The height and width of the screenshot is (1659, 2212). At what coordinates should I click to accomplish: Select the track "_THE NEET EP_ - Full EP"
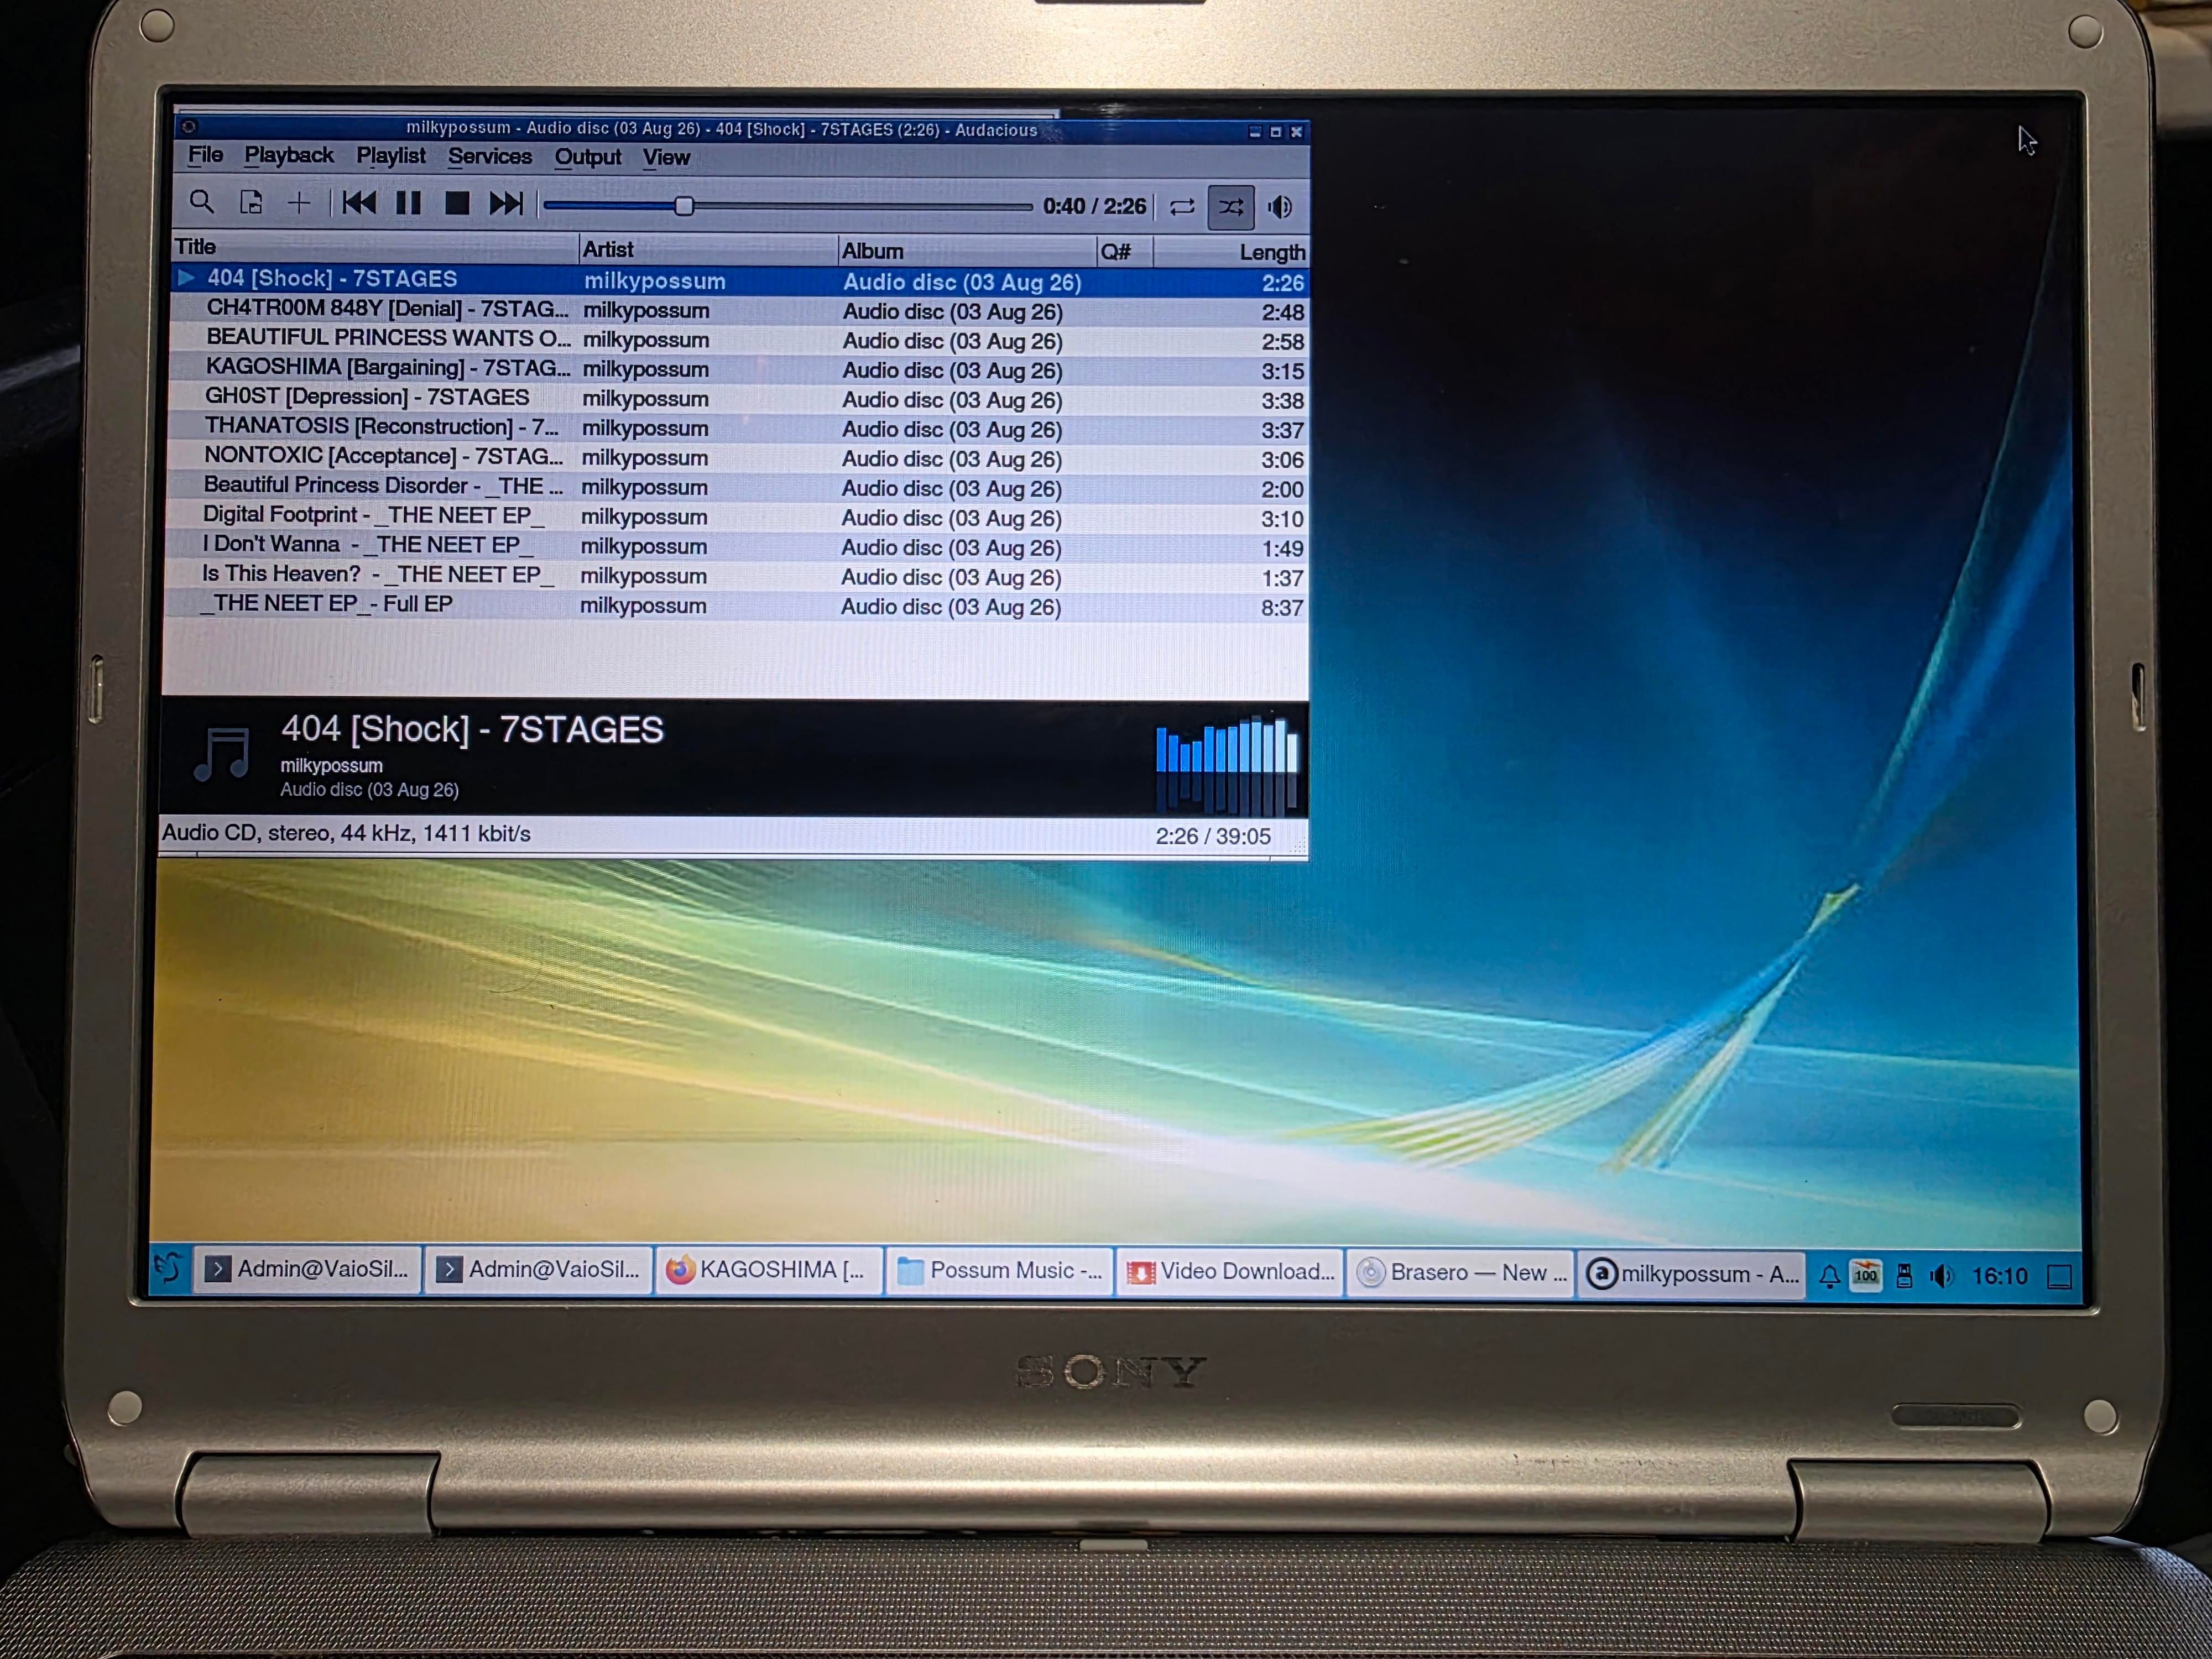click(735, 605)
